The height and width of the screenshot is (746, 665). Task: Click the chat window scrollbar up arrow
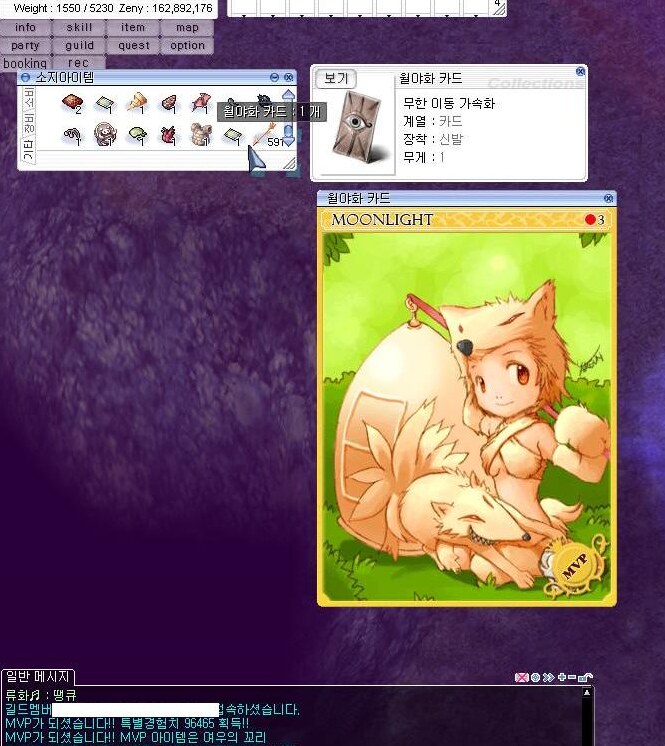point(587,692)
